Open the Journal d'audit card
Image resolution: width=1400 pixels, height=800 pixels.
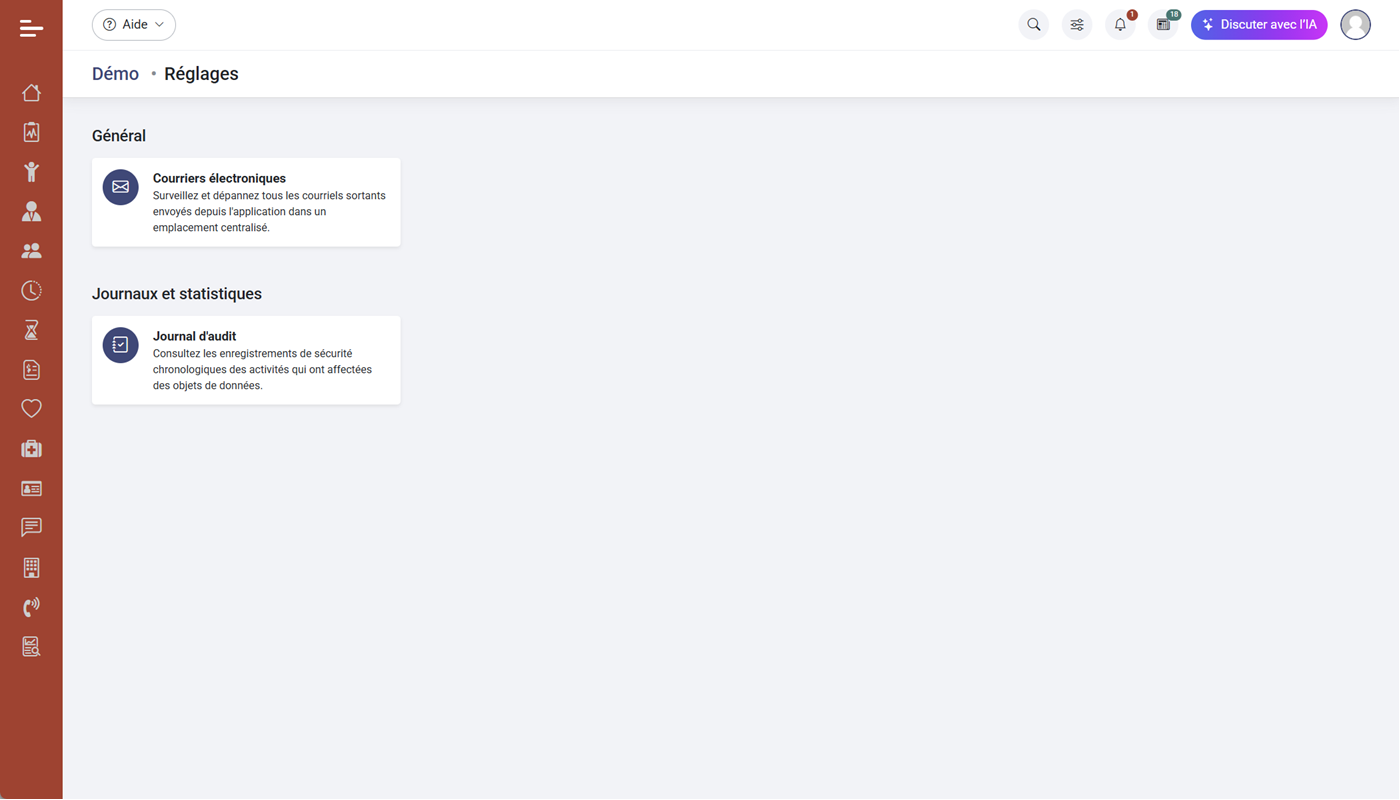point(246,360)
